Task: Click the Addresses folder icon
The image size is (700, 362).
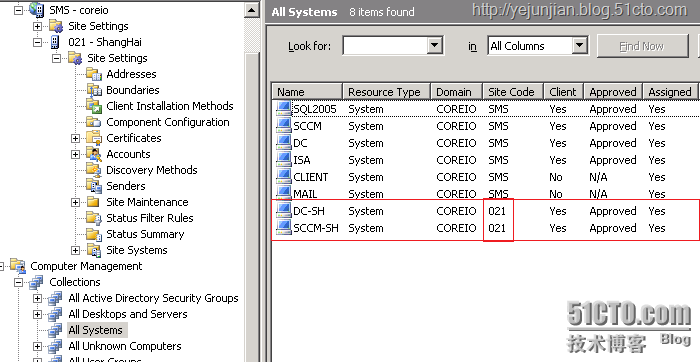Action: pos(94,74)
